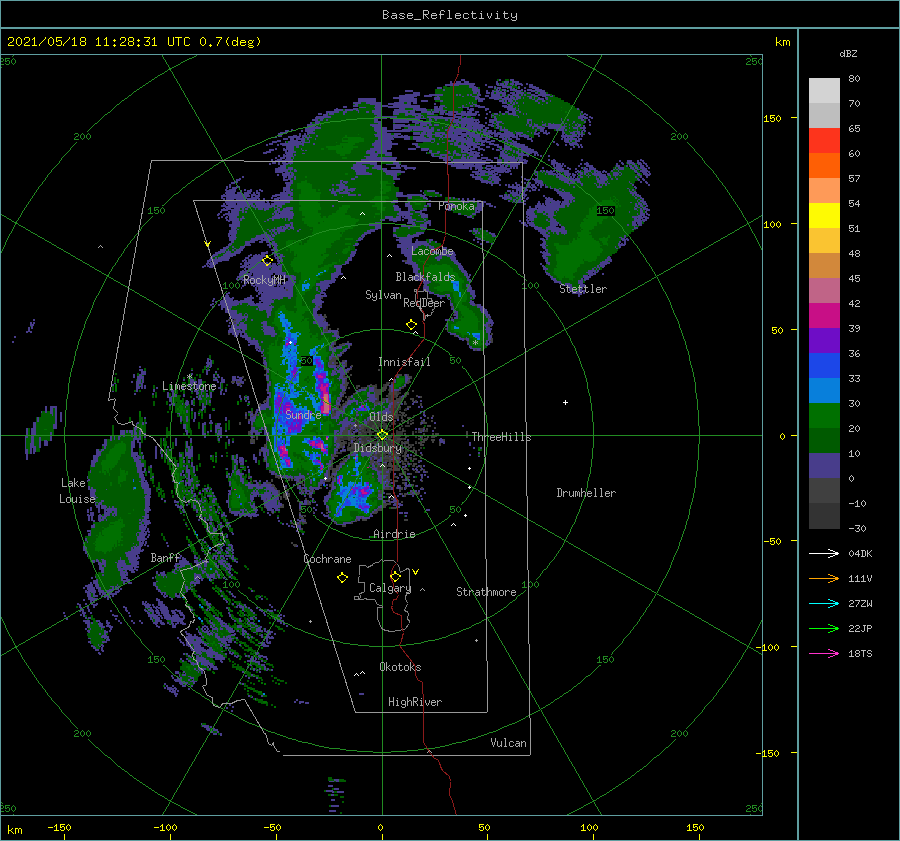Click the white 04DK arrow in legend
Image resolution: width=900 pixels, height=841 pixels.
tap(824, 553)
